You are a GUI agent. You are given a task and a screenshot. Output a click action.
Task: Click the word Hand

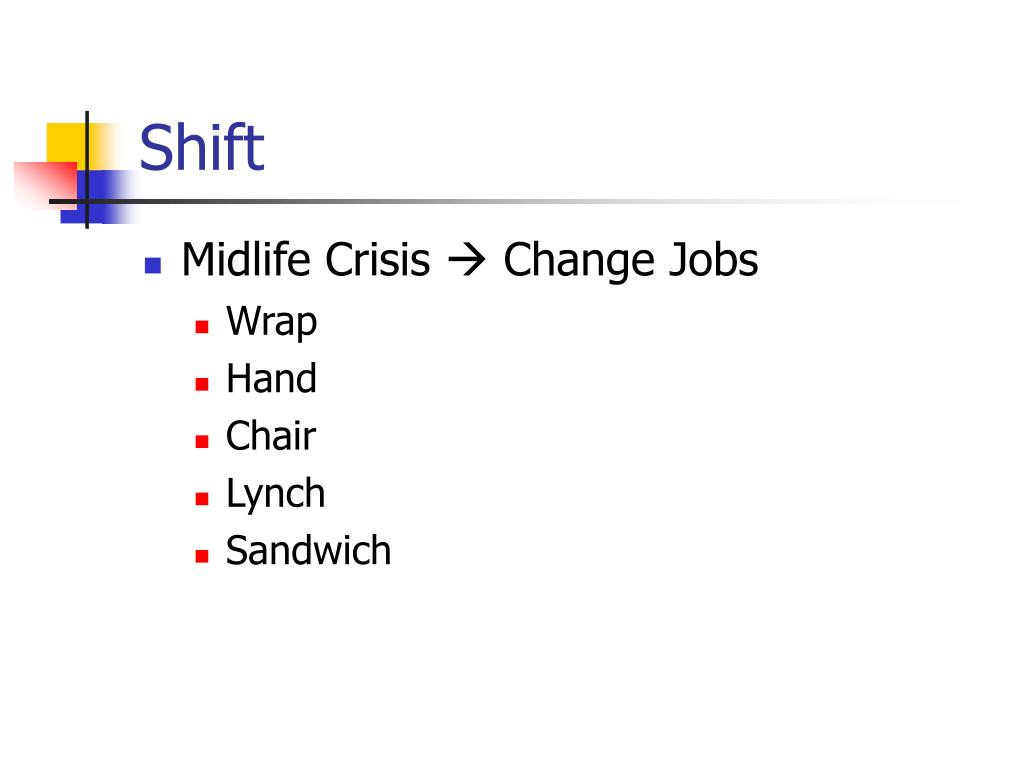[x=272, y=378]
